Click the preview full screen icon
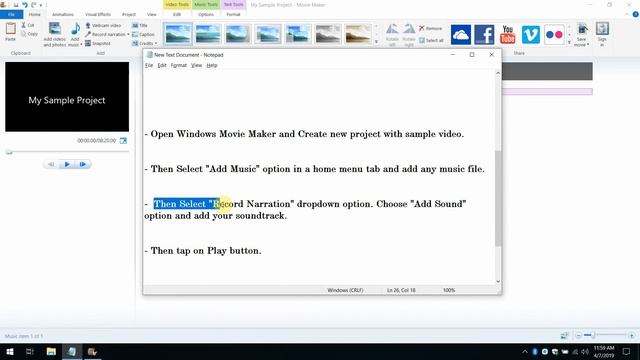 coord(123,141)
